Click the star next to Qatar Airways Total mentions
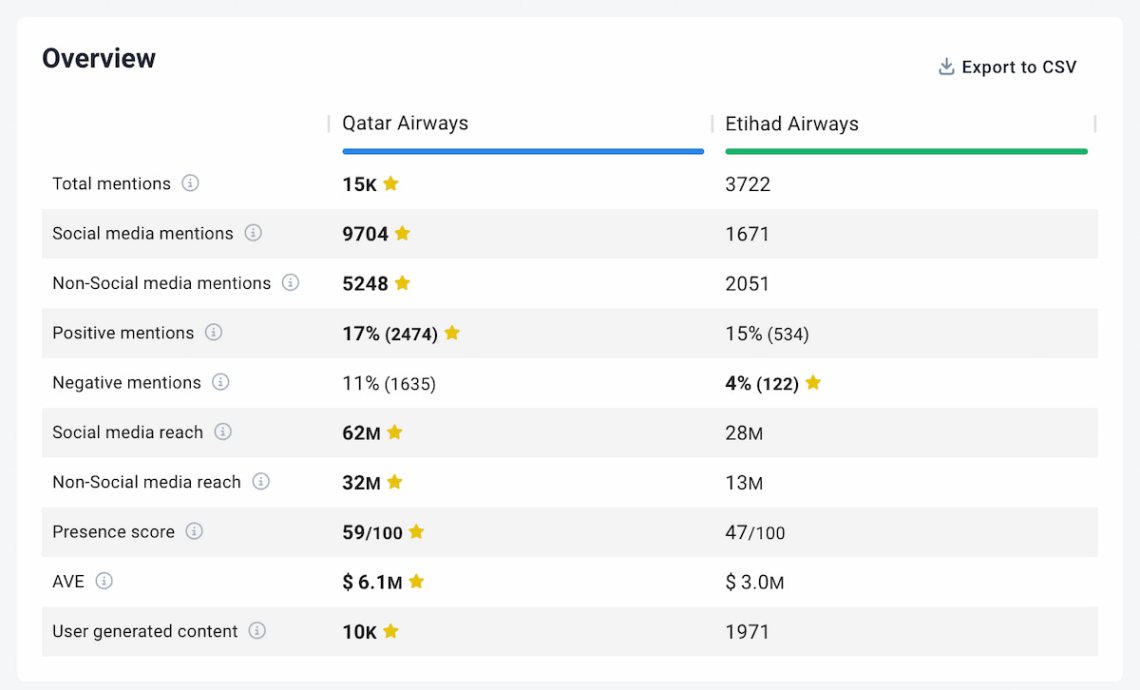The width and height of the screenshot is (1140, 690). pyautogui.click(x=390, y=184)
